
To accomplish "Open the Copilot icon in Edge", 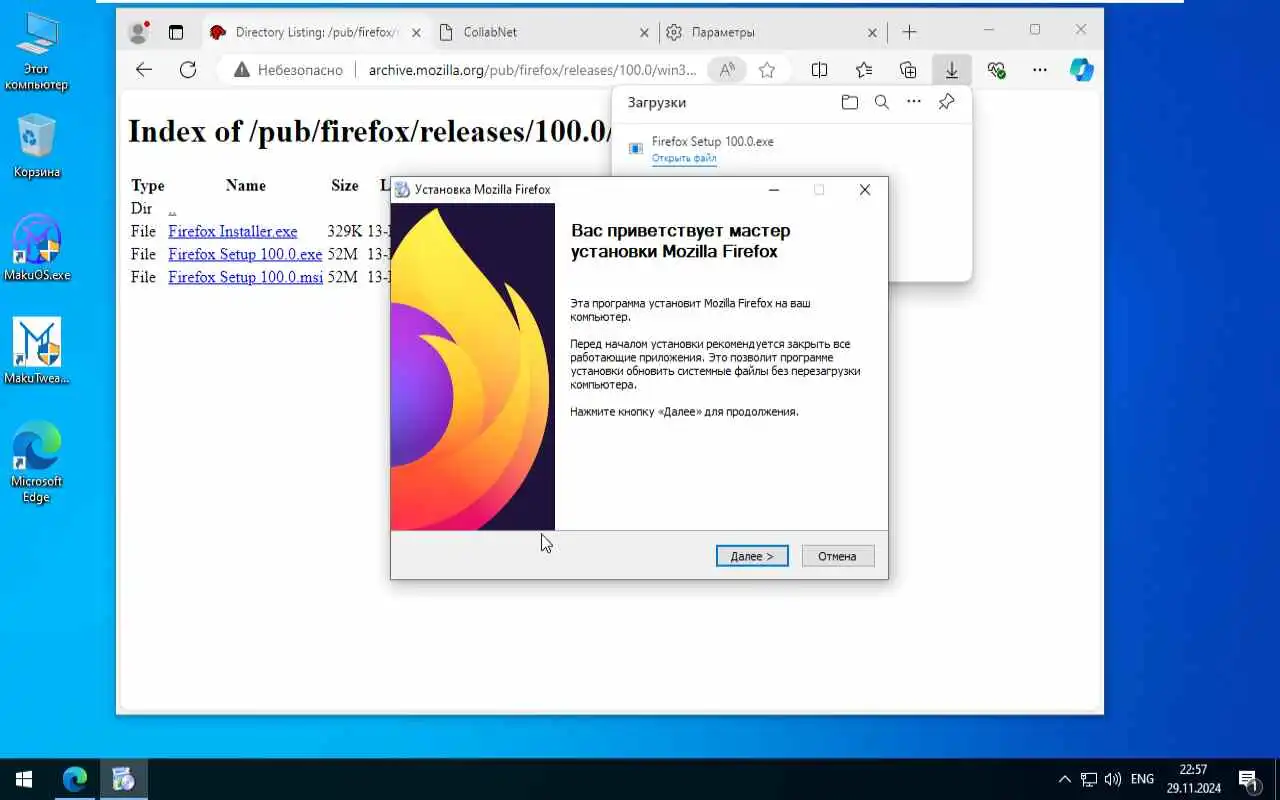I will point(1081,70).
